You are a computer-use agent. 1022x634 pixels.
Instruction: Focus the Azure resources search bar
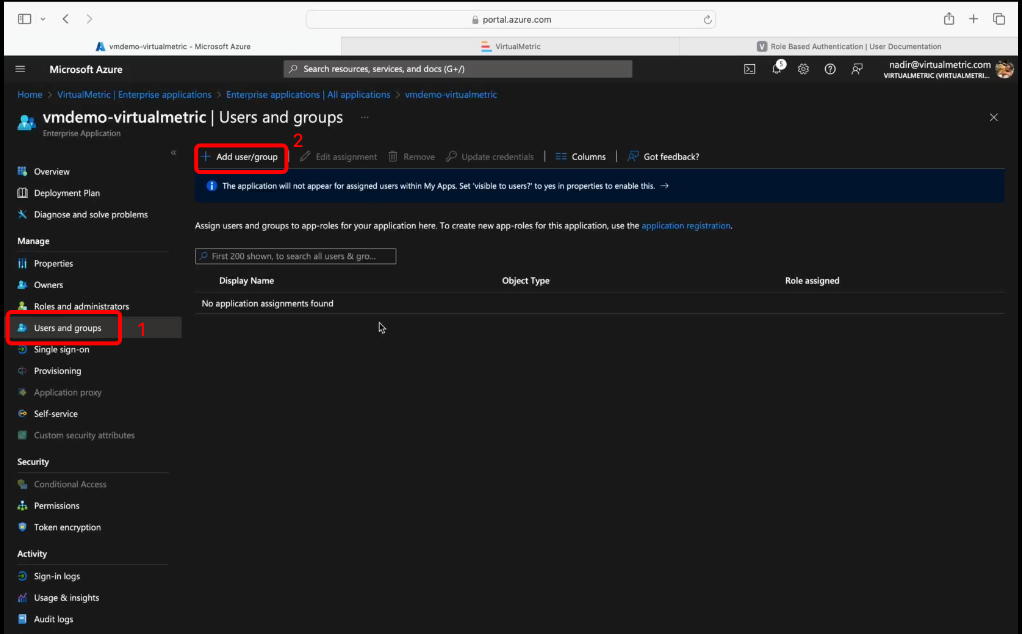point(458,69)
